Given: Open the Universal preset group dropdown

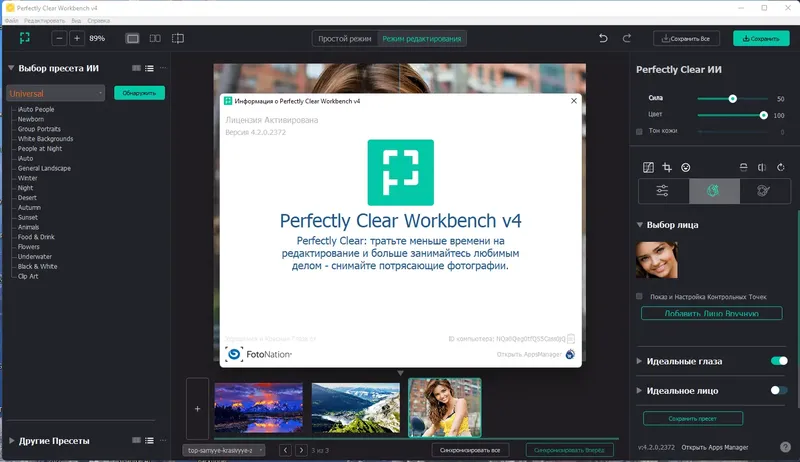Looking at the screenshot, I should coord(56,93).
